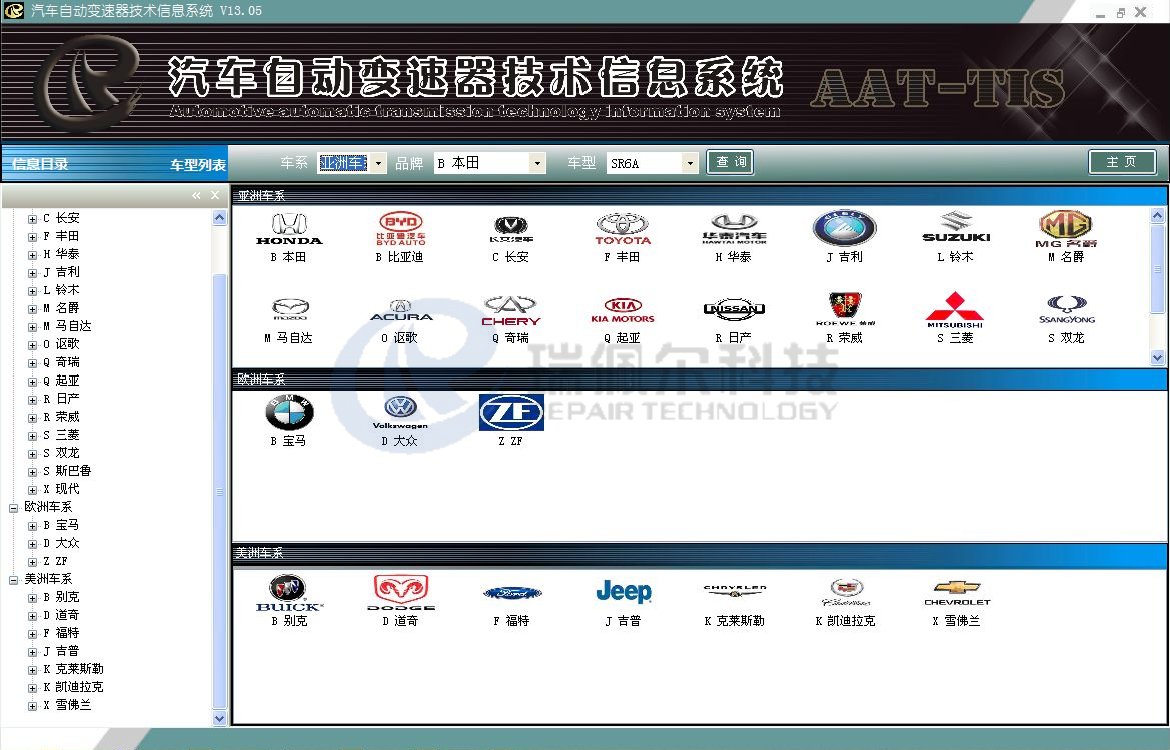Switch to the 车型列表 tab
The width and height of the screenshot is (1170, 750).
pos(198,165)
